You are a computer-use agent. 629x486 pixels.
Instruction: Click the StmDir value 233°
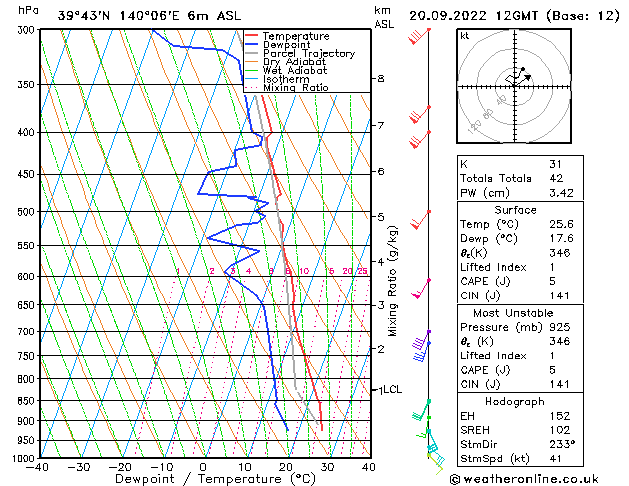562,444
